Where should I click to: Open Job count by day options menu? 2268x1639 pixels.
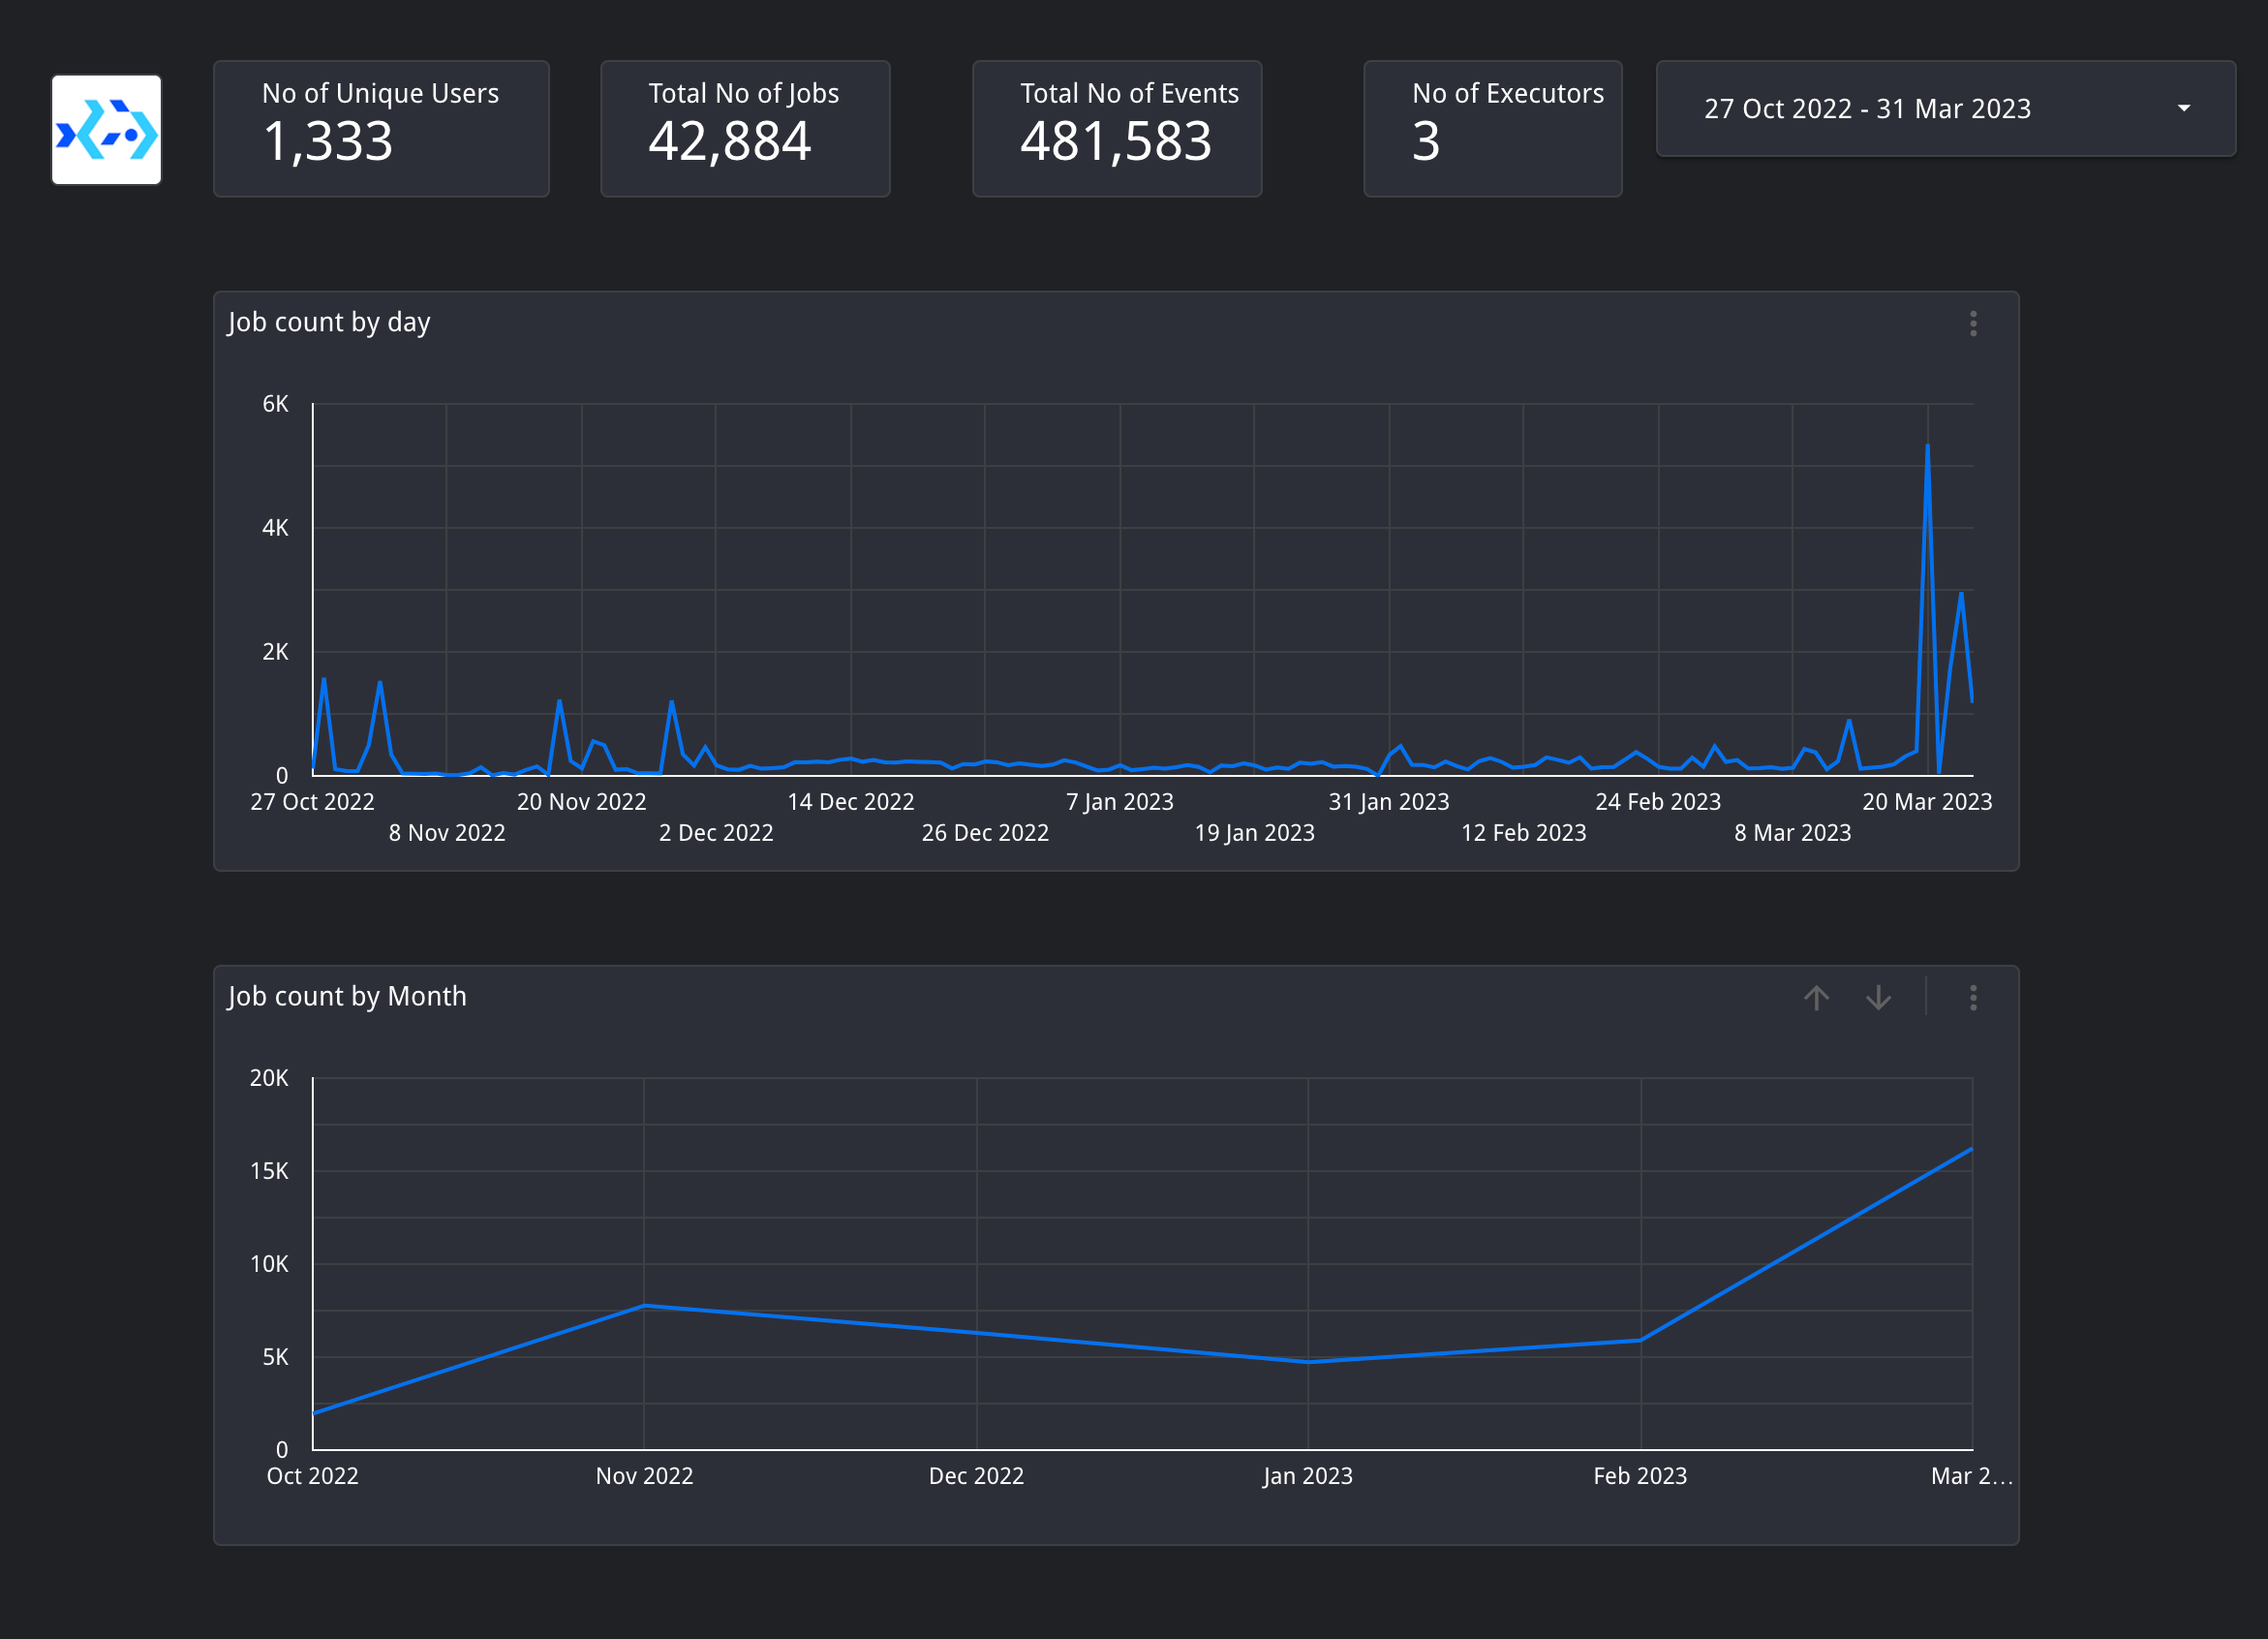pyautogui.click(x=1972, y=323)
